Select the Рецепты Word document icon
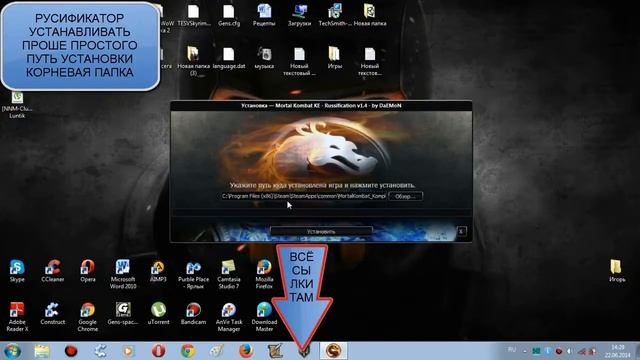 click(x=264, y=15)
